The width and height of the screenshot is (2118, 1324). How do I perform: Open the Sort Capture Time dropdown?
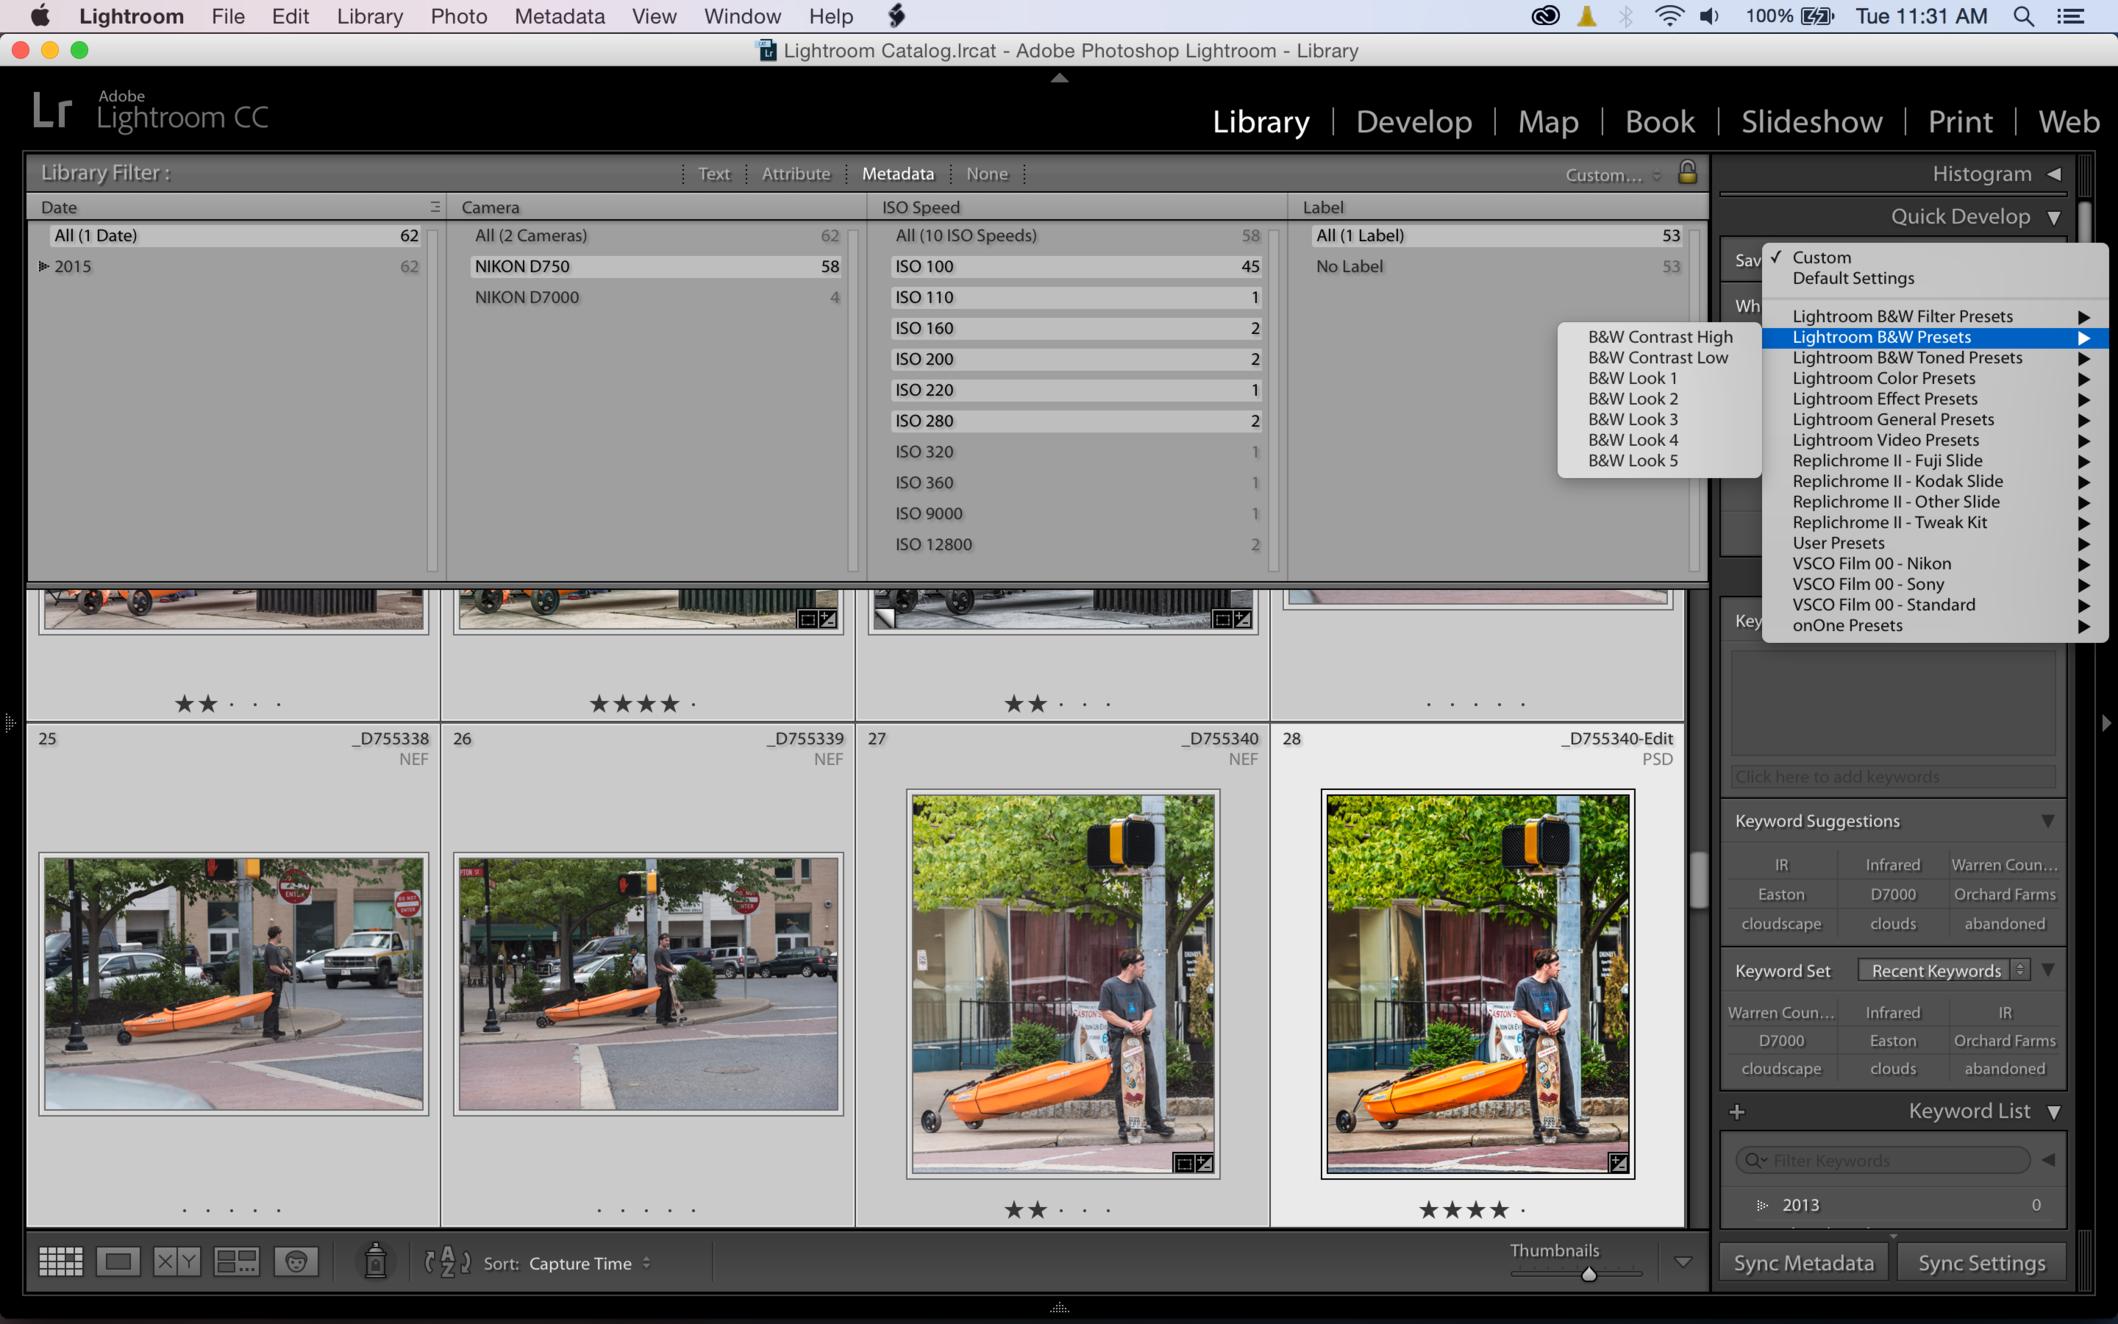click(x=589, y=1263)
